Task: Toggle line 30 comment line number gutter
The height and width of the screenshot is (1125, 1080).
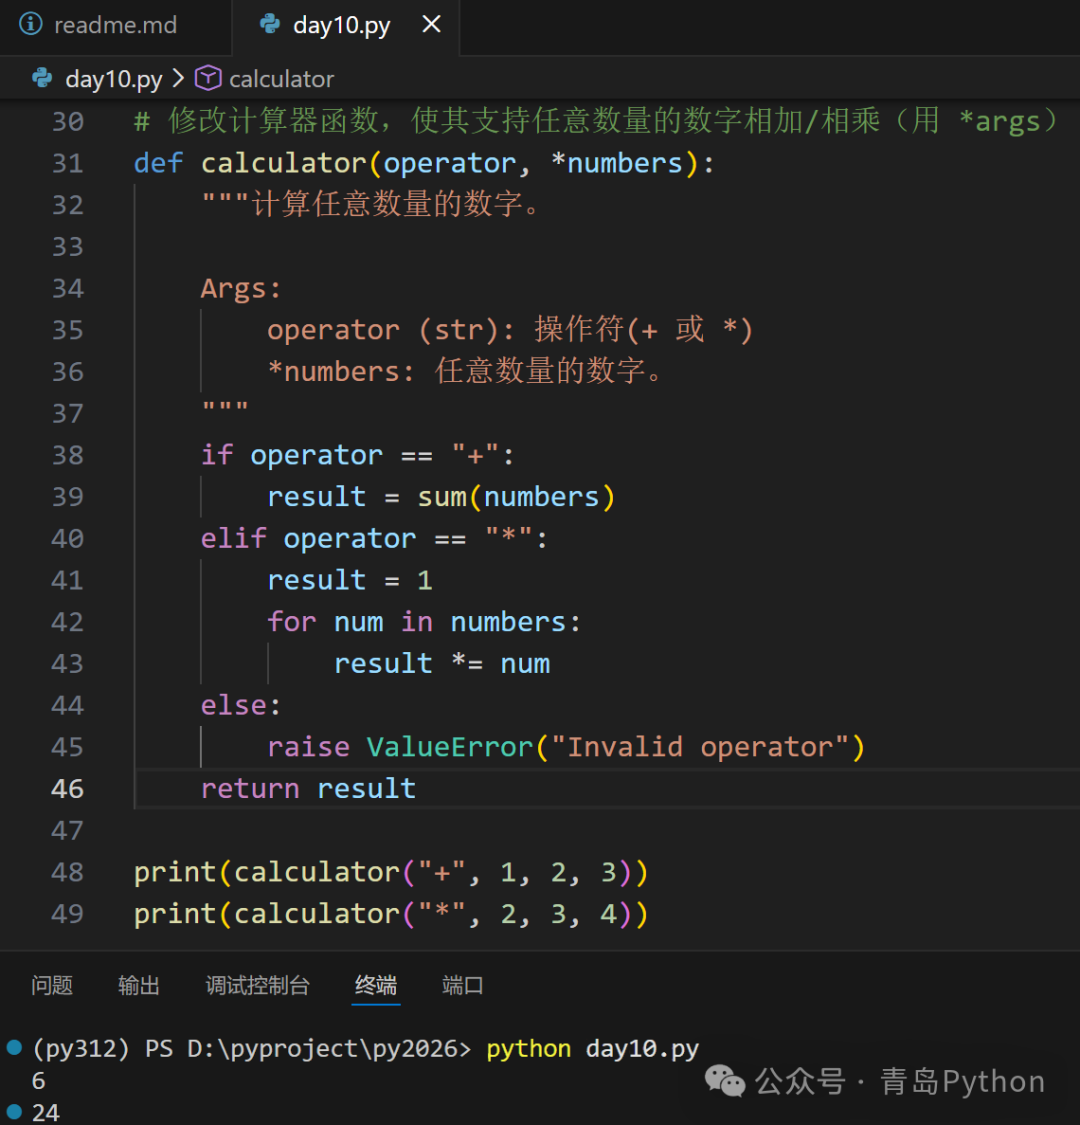Action: click(x=66, y=121)
